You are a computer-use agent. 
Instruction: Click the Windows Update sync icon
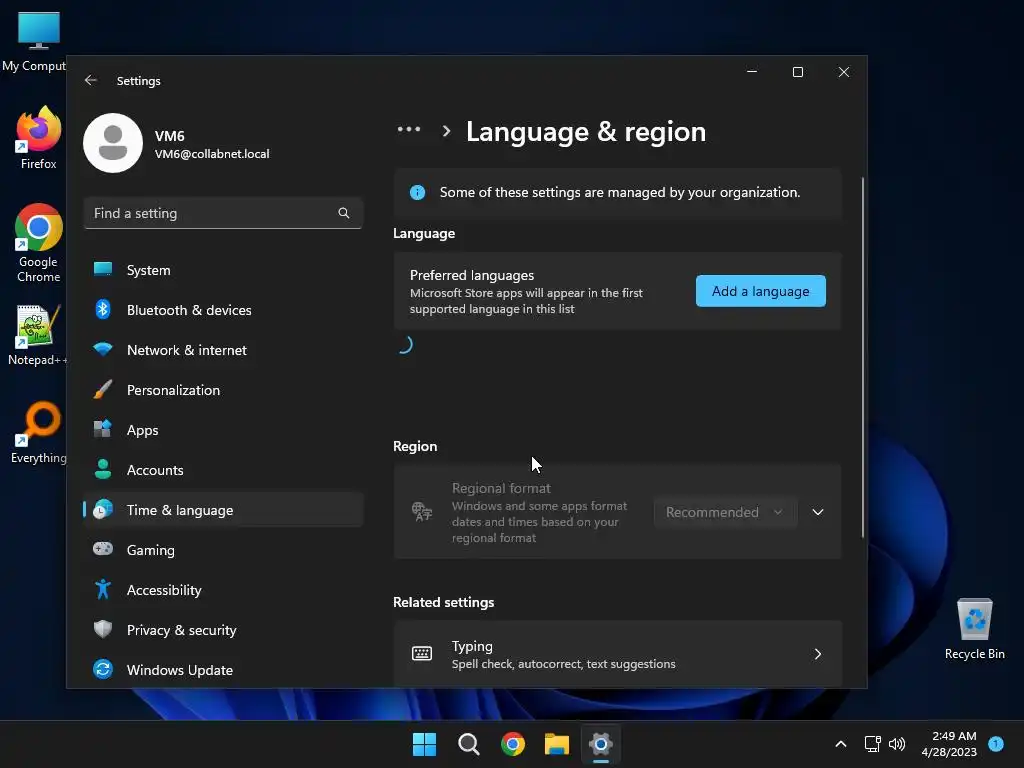[x=103, y=669]
